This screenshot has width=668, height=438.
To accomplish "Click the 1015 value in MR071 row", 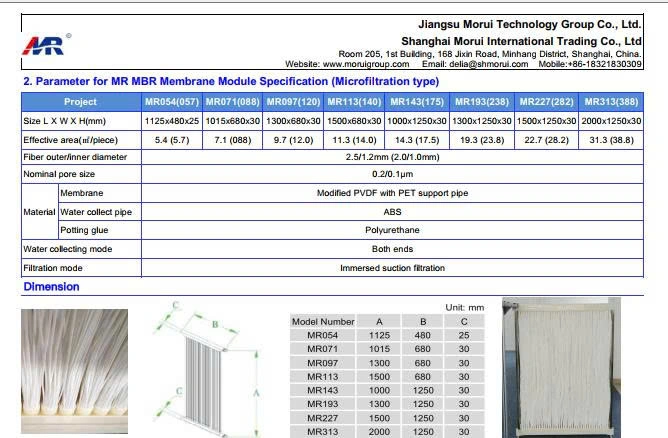I will 379,349.
